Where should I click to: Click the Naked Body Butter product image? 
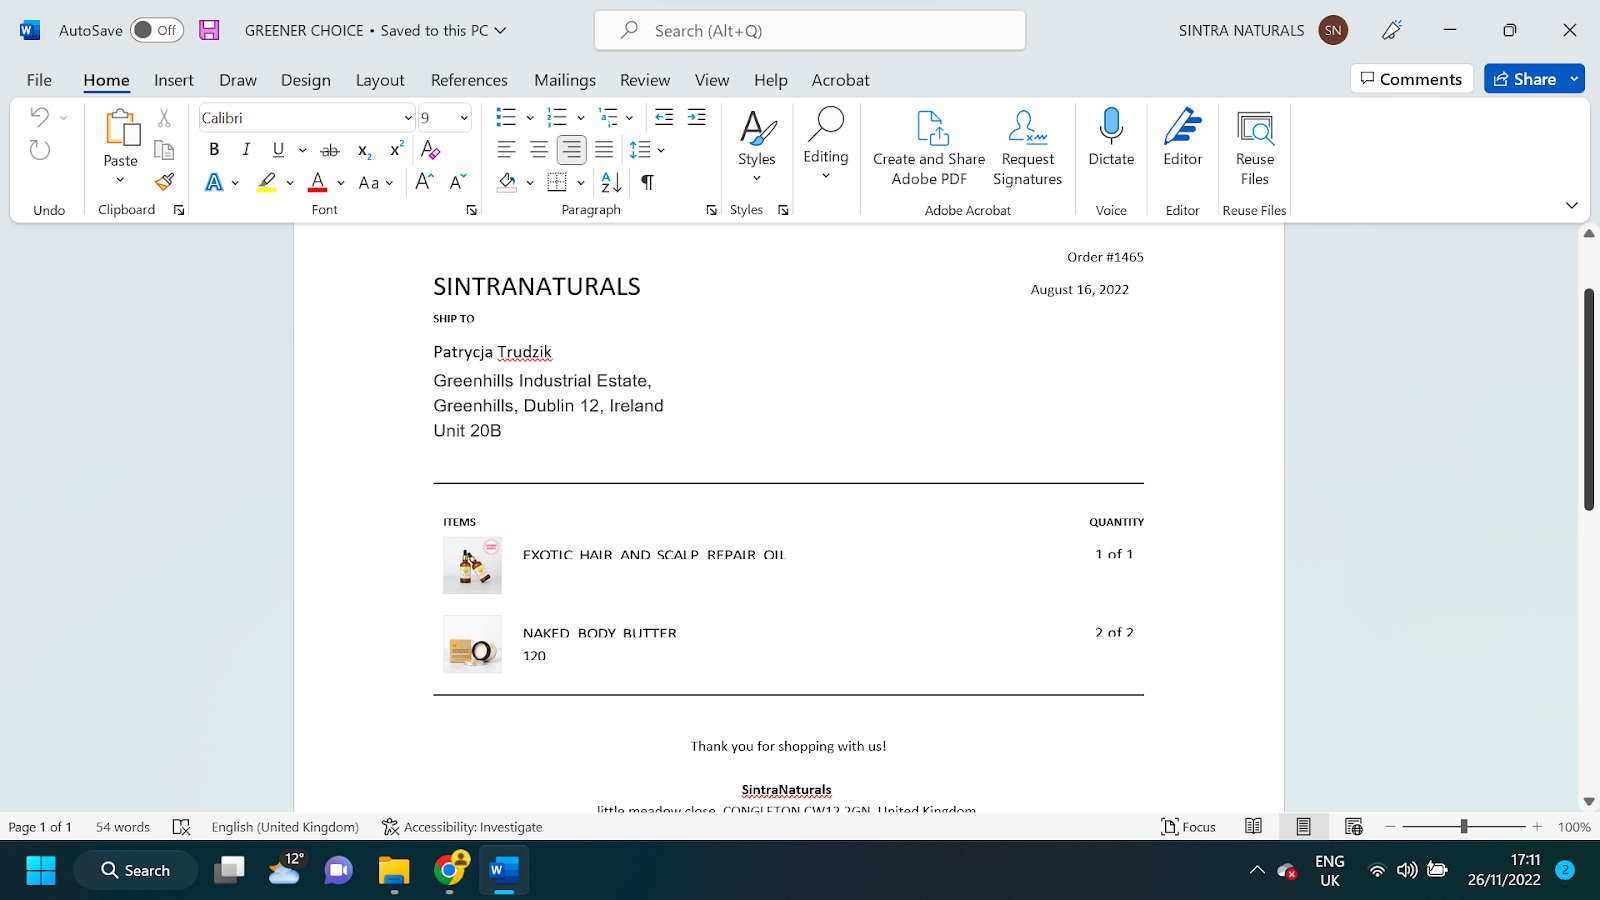click(x=472, y=644)
